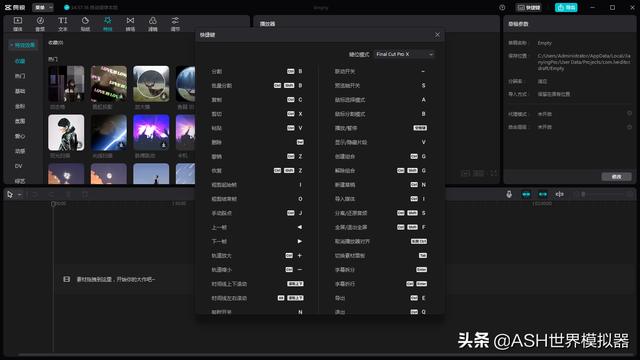
Task: Toggle the auto-snap icon in the timeline toolbar
Action: 543,194
